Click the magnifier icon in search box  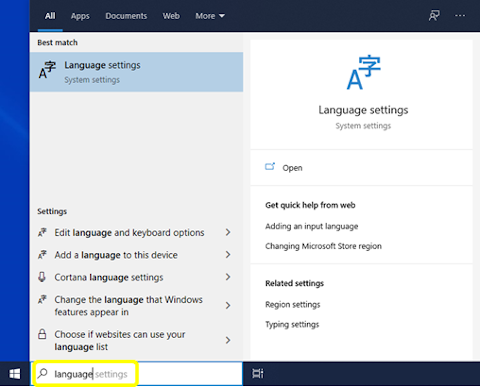point(42,374)
